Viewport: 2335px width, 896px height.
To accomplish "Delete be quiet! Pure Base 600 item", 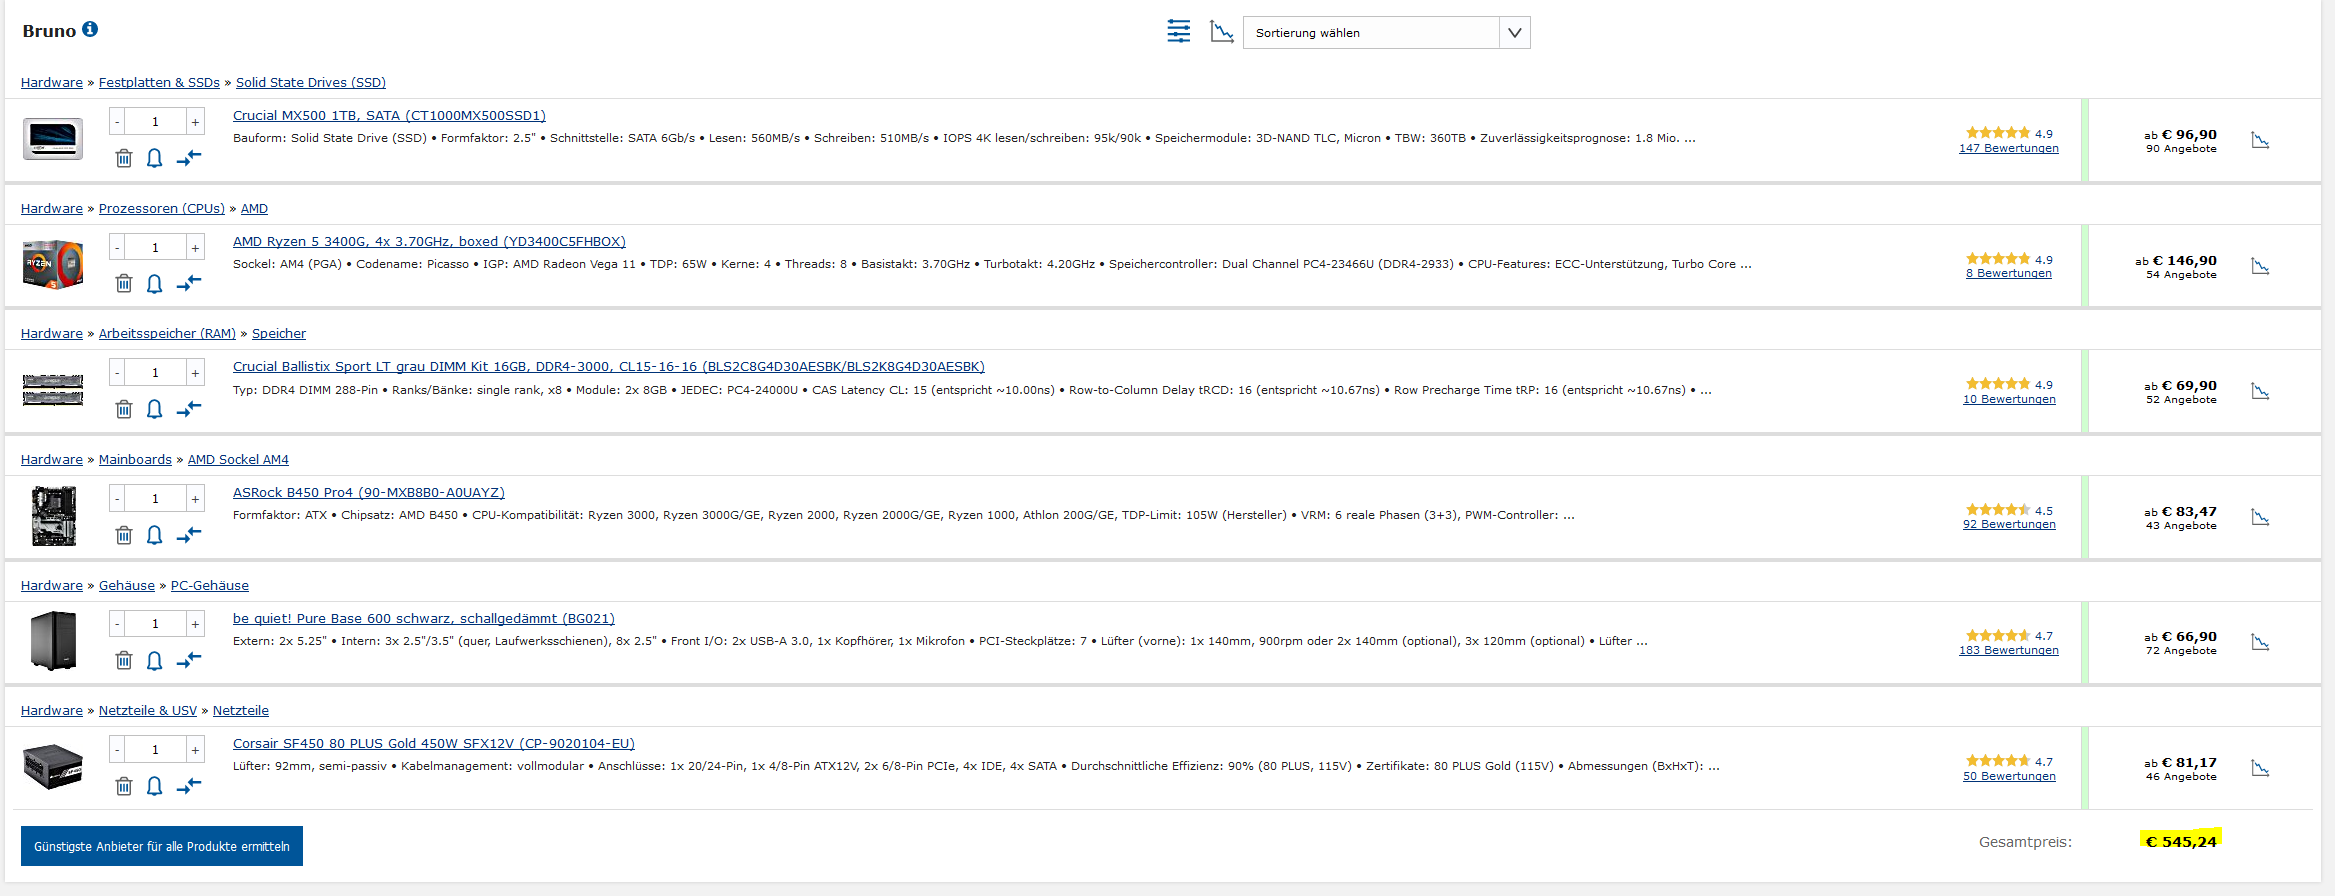I will (x=124, y=660).
